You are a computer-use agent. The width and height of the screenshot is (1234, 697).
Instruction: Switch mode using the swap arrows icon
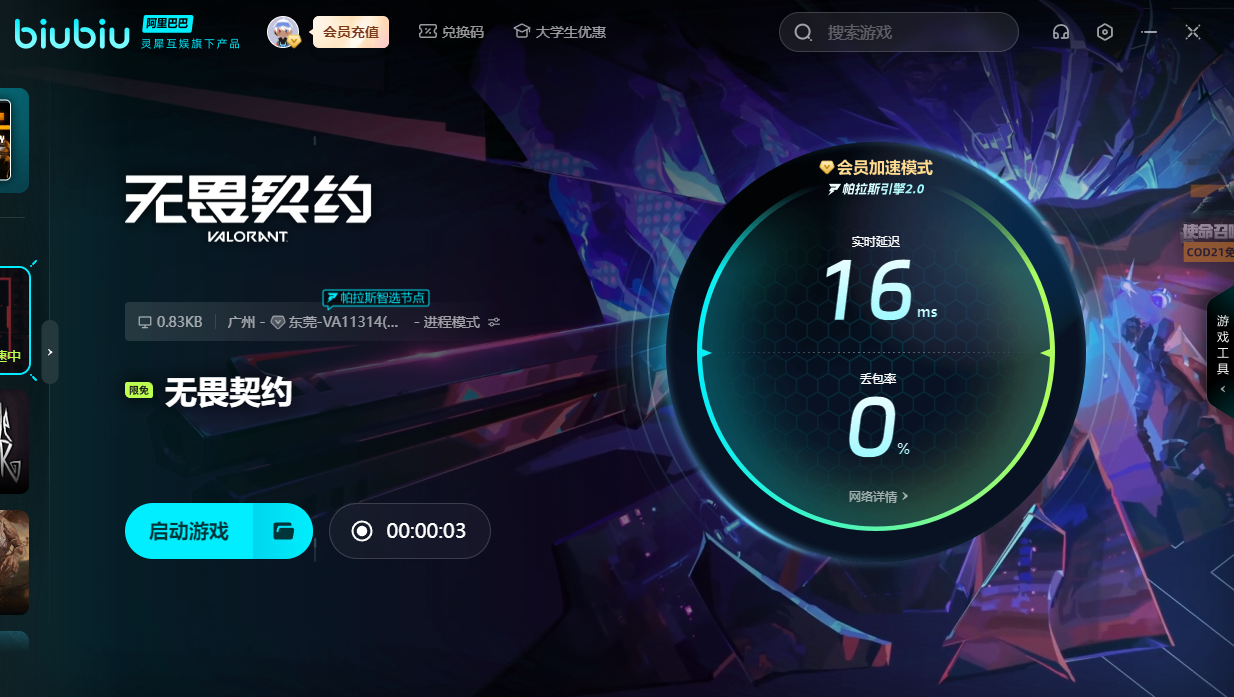[x=494, y=322]
